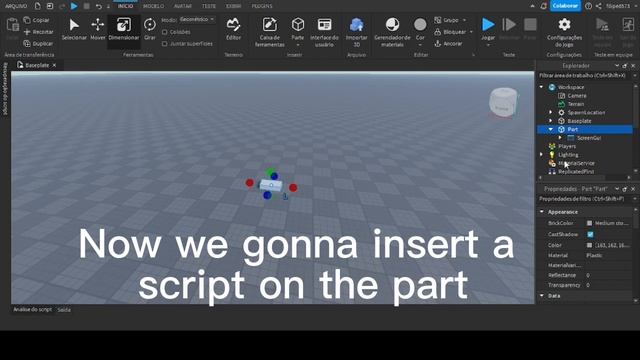Collapse the Appearance properties section

542,212
